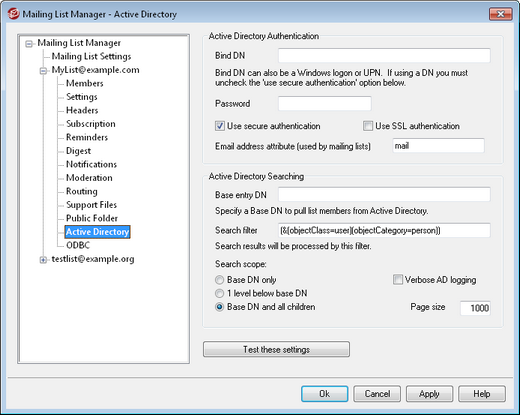The height and width of the screenshot is (415, 520).
Task: Click Test these settings button
Action: [x=276, y=349]
